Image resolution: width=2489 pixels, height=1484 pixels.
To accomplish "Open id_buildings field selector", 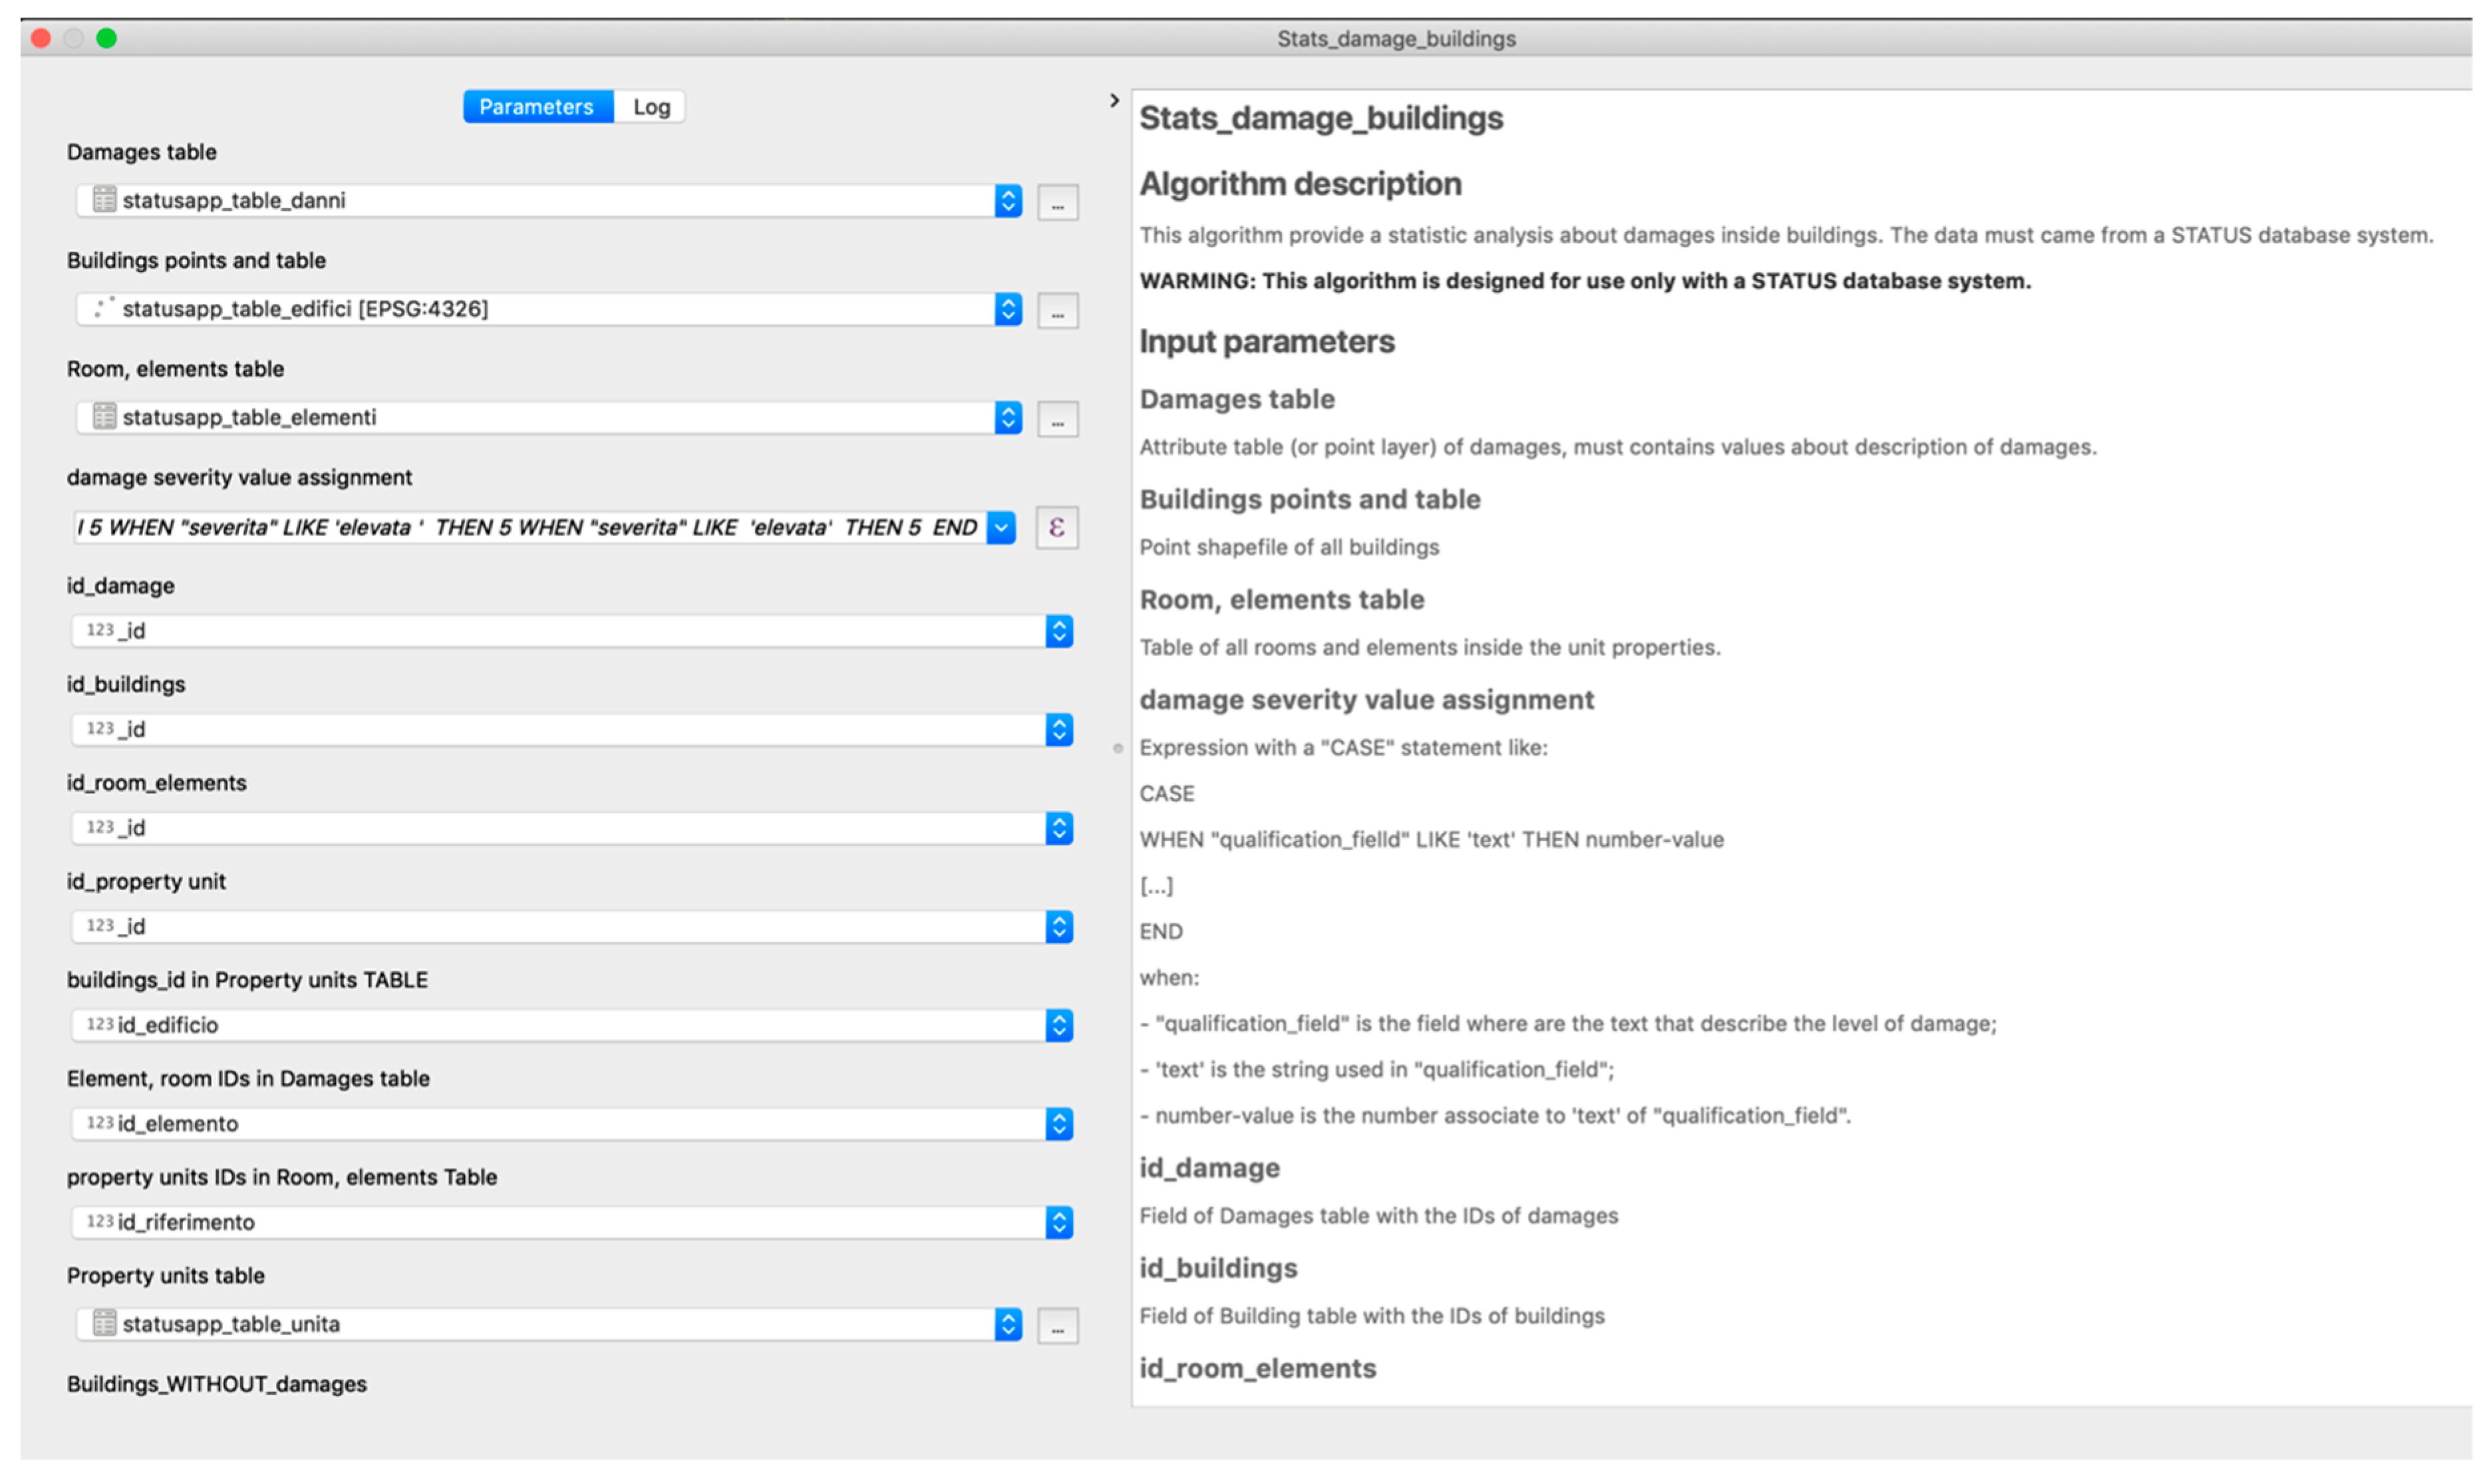I will tap(1059, 730).
